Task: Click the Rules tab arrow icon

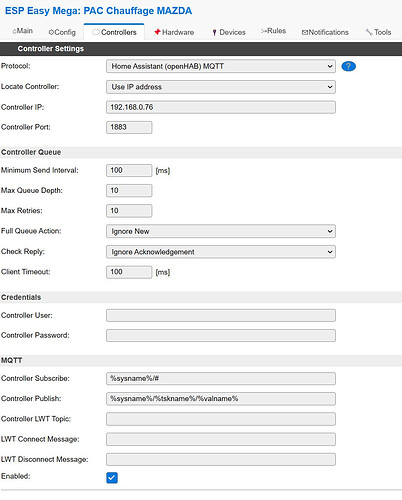Action: (x=264, y=31)
